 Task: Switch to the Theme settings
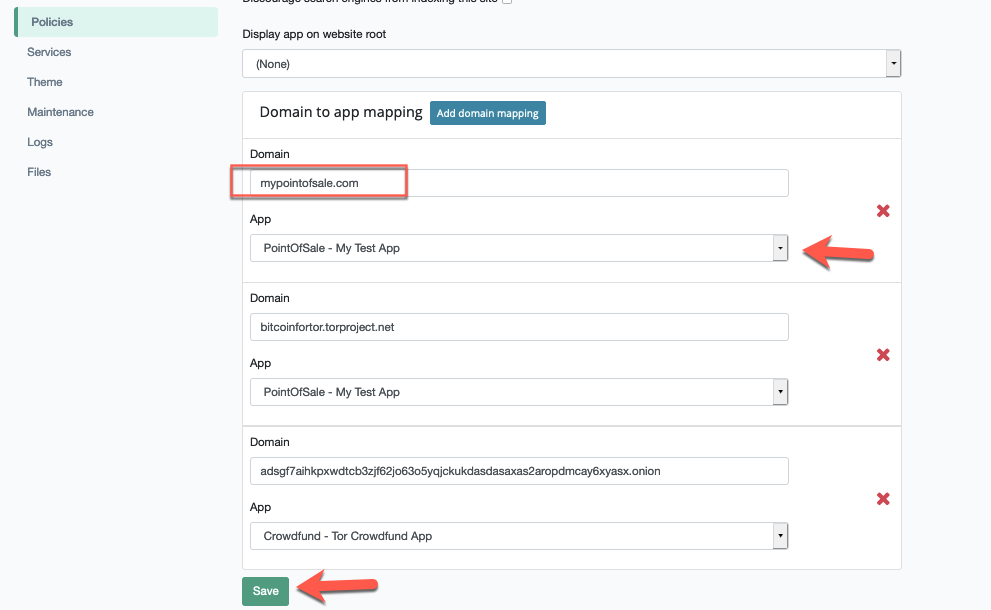(45, 82)
